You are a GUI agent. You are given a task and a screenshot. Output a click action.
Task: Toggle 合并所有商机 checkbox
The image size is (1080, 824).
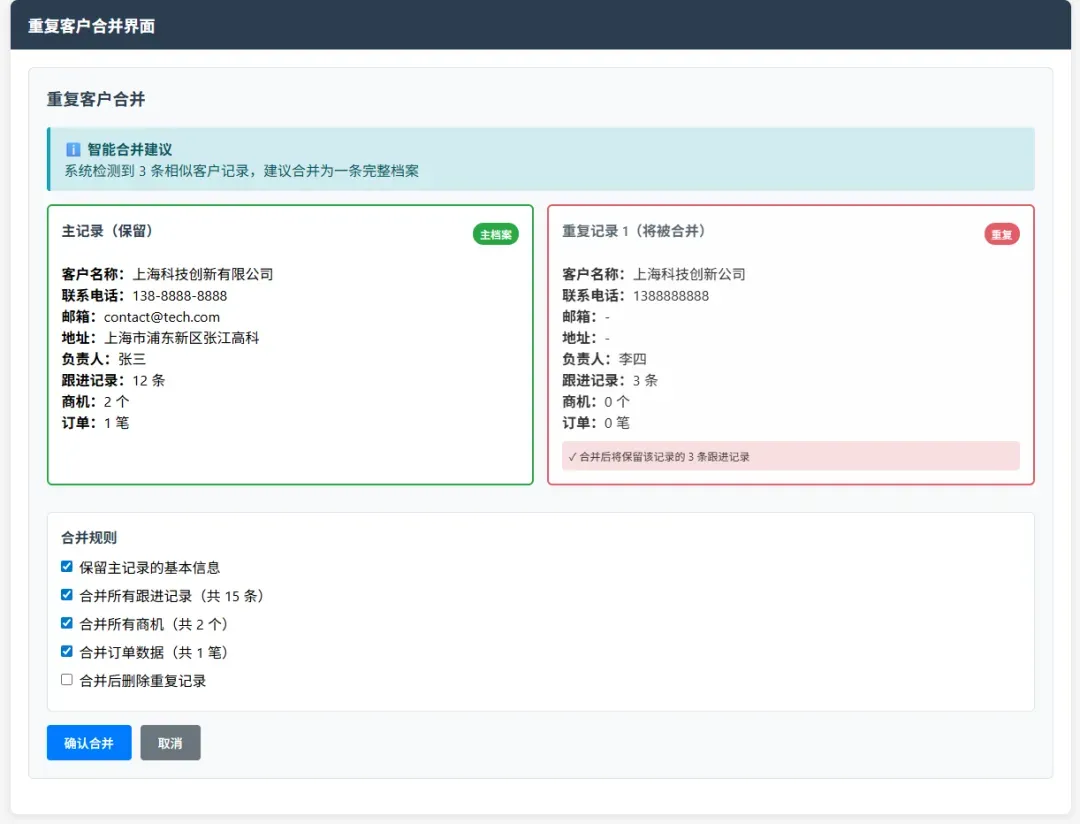pyautogui.click(x=67, y=623)
